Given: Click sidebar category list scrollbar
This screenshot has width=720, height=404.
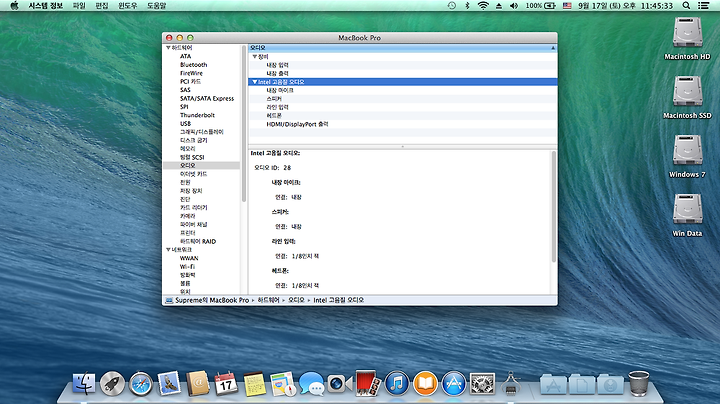Looking at the screenshot, I should 244,124.
